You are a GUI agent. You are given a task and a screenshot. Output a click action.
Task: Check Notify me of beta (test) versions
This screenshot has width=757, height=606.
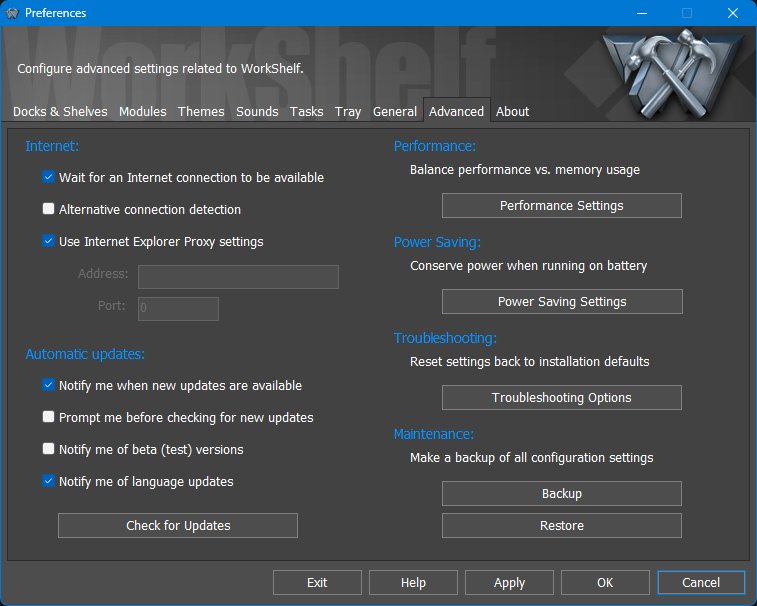[x=48, y=449]
